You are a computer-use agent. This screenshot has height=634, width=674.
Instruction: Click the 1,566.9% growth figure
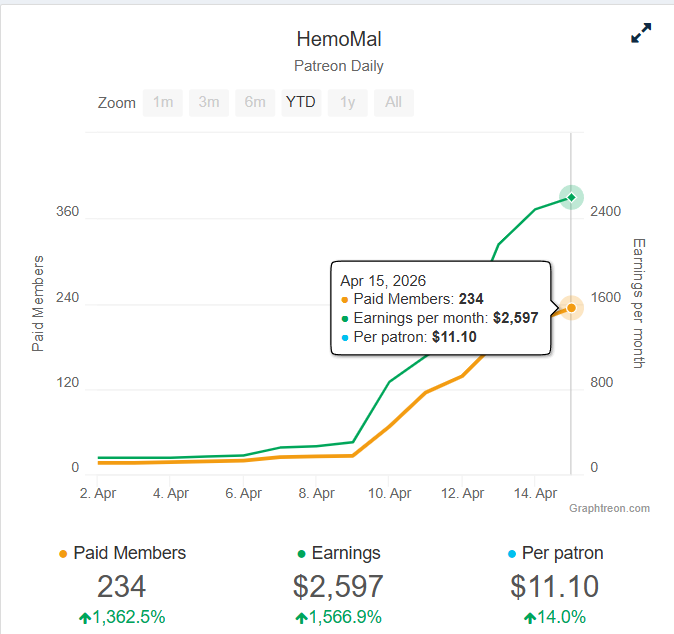click(339, 617)
